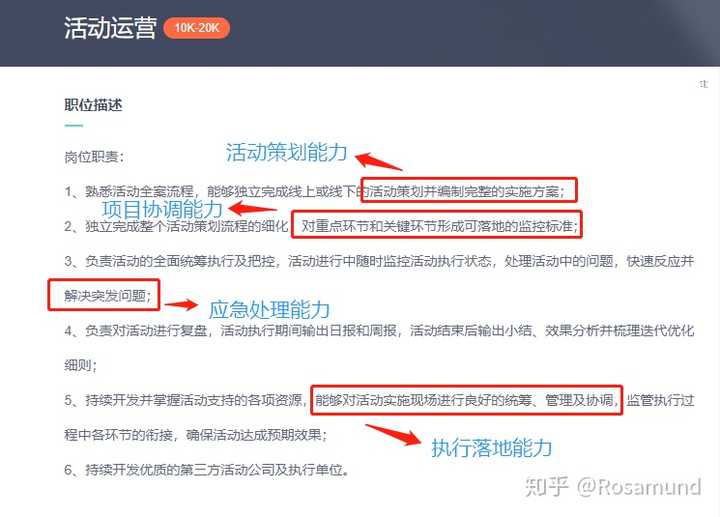Select the 活动运营 job title heading
The height and width of the screenshot is (517, 720).
tap(110, 28)
